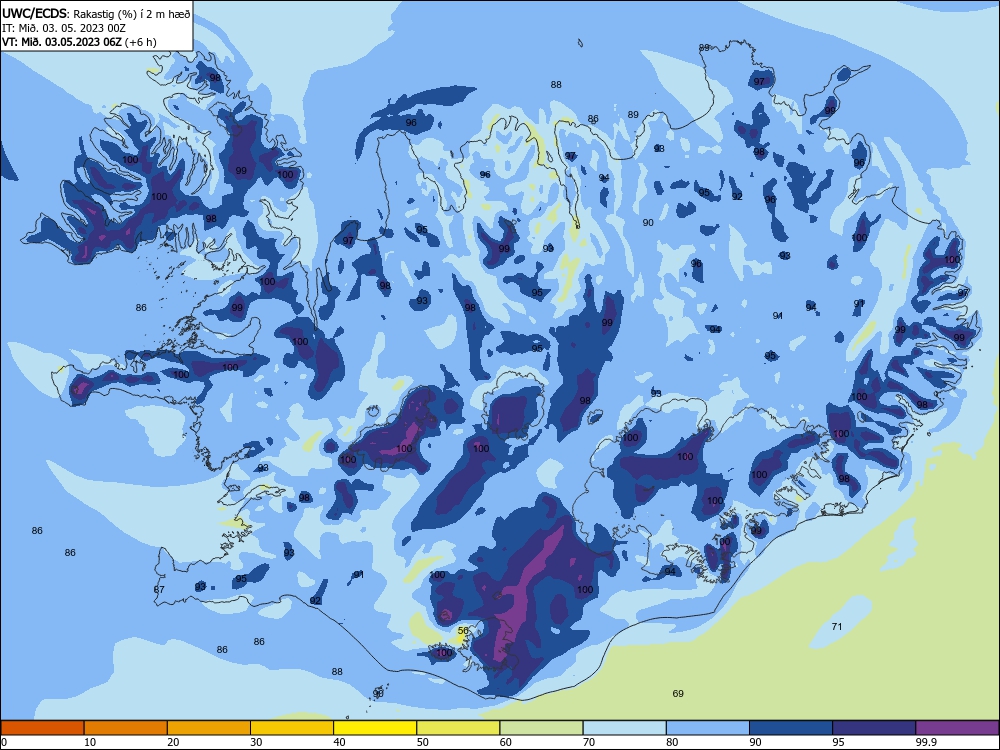Click the 30–40 golden legend swatch
Image resolution: width=1000 pixels, height=750 pixels.
292,728
